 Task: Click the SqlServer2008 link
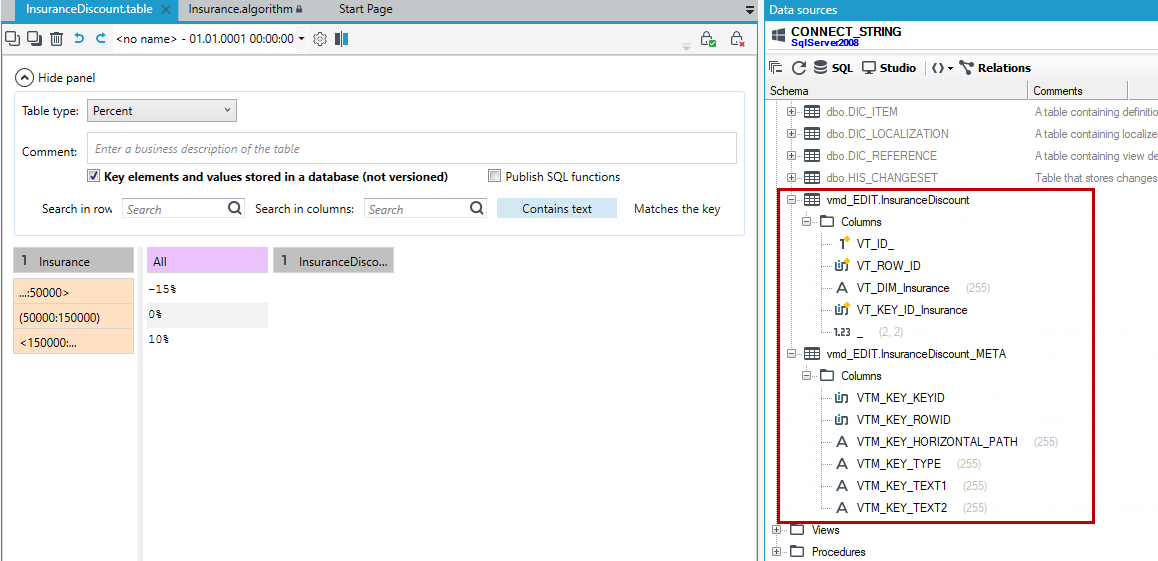(824, 43)
